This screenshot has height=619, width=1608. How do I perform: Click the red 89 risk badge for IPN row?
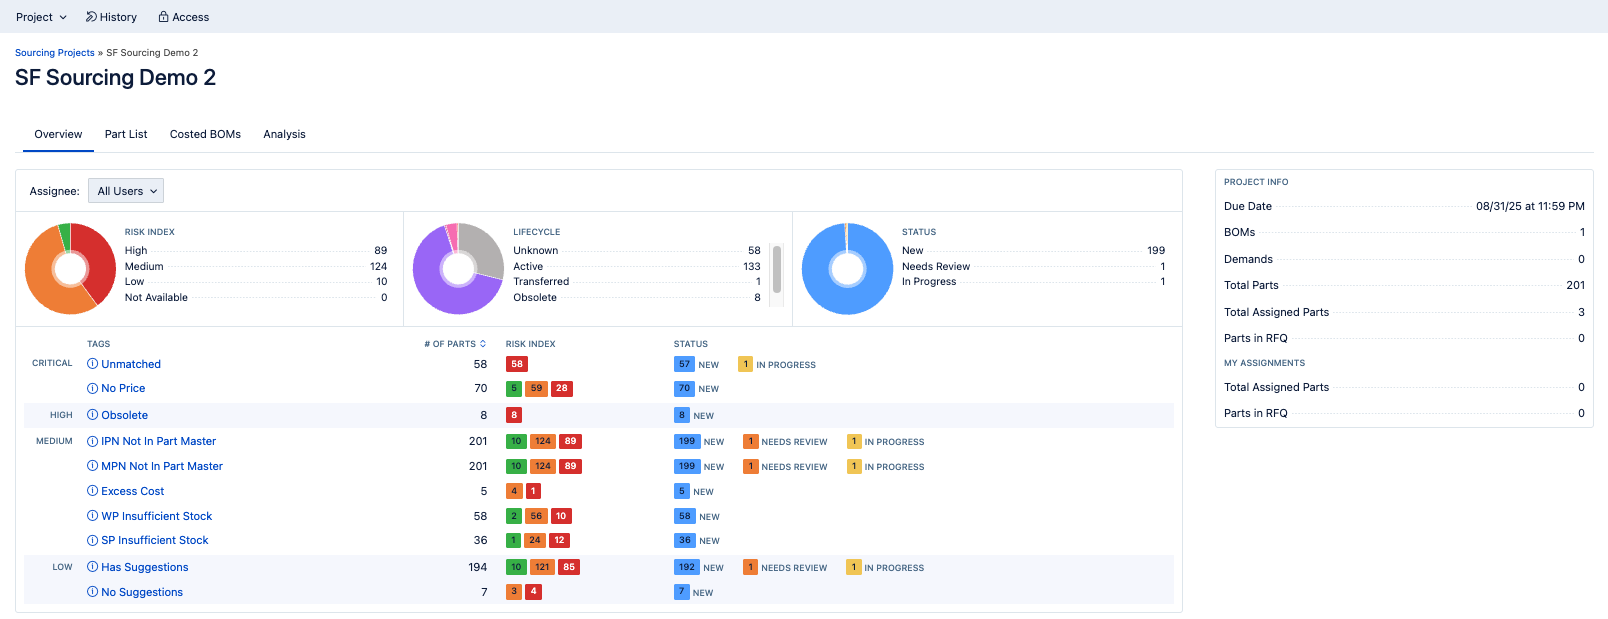(x=570, y=441)
